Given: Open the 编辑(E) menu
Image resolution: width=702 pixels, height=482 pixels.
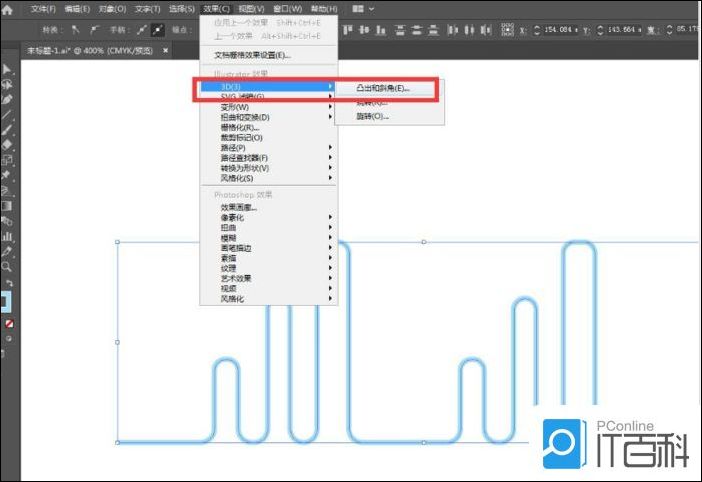Looking at the screenshot, I should [x=77, y=9].
